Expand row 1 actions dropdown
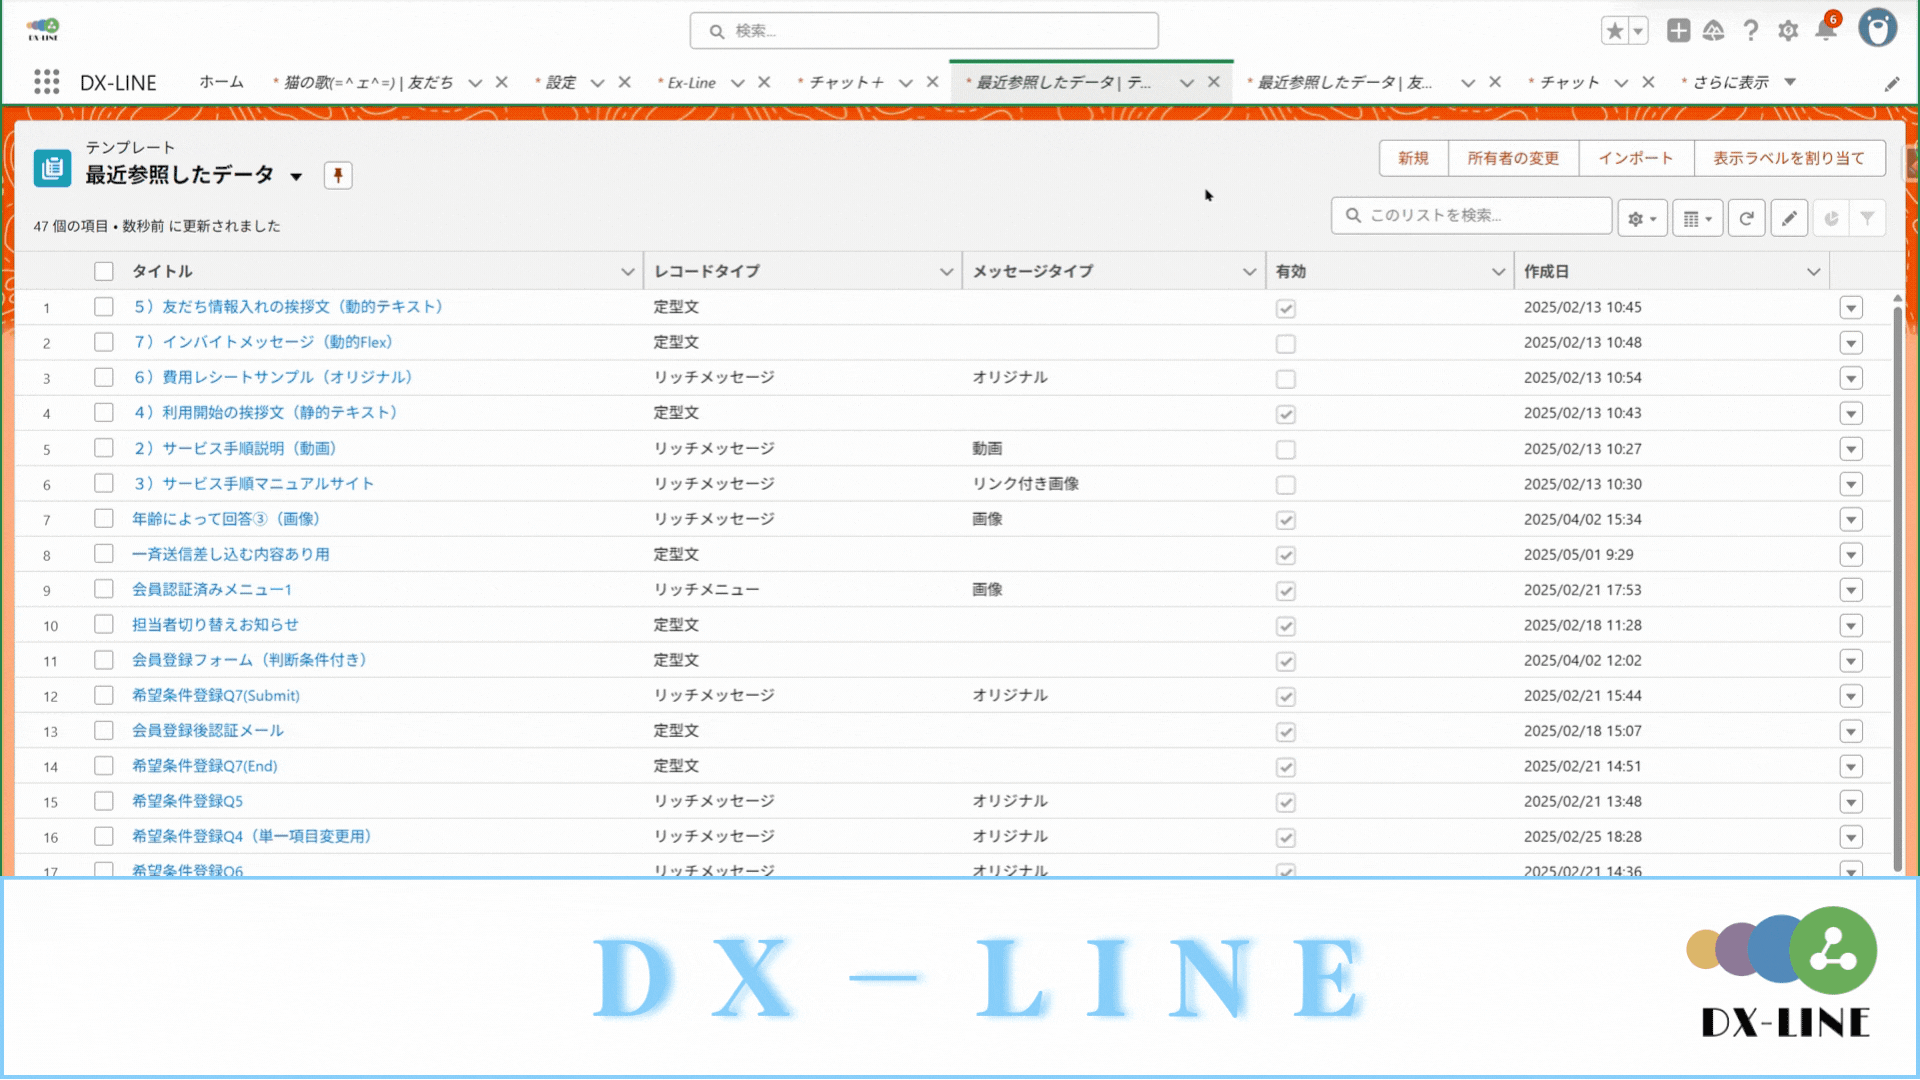Viewport: 1920px width, 1080px height. tap(1851, 308)
